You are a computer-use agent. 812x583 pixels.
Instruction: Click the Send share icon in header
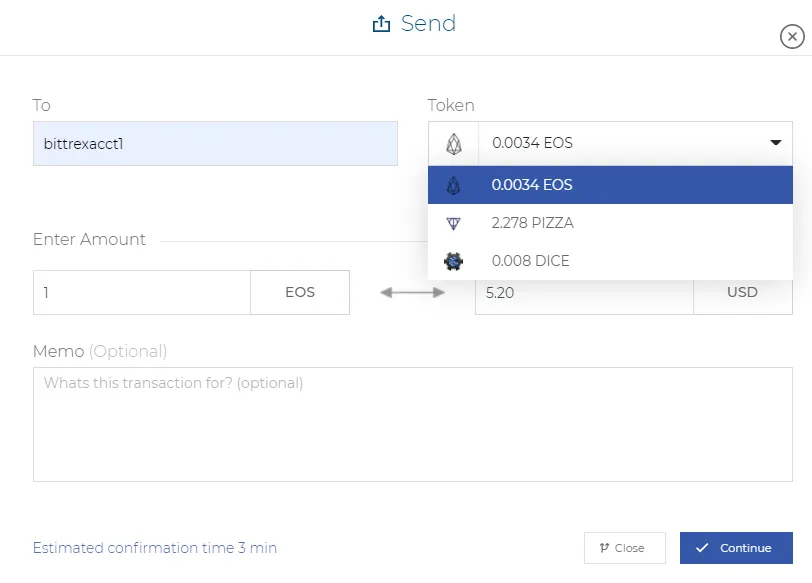[x=381, y=24]
